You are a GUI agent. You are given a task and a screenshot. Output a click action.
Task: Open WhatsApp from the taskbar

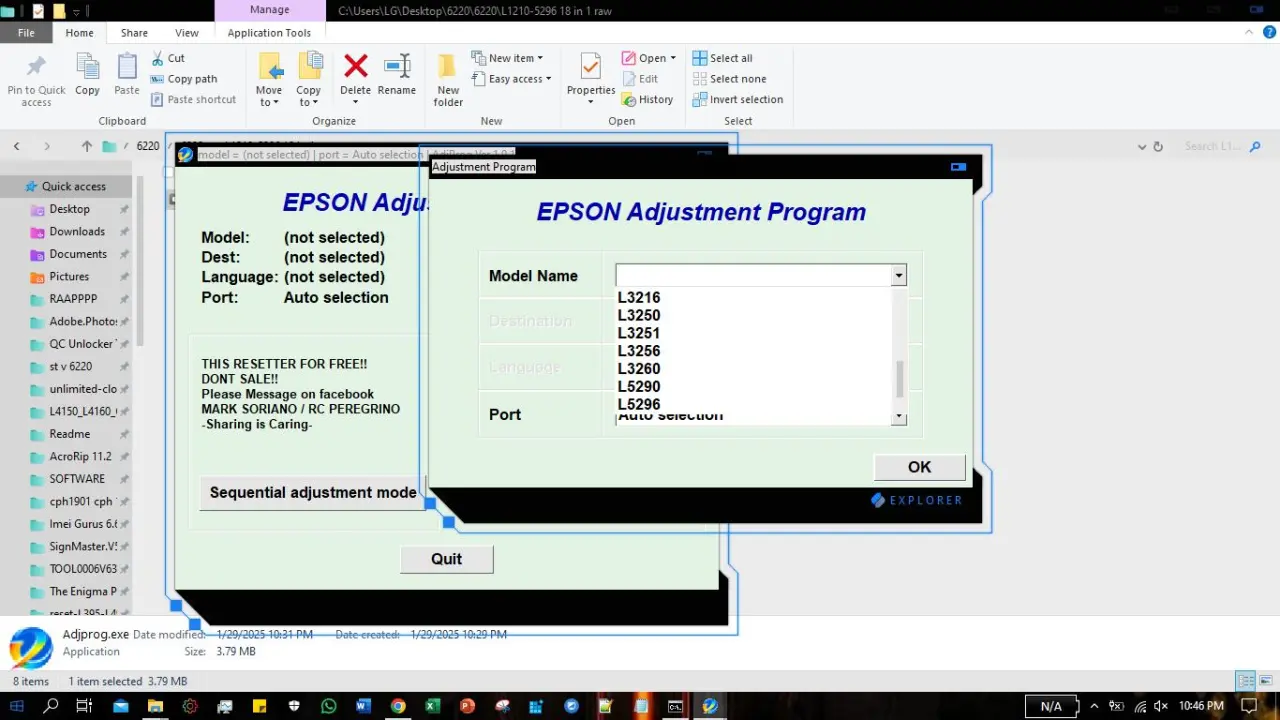click(x=329, y=706)
